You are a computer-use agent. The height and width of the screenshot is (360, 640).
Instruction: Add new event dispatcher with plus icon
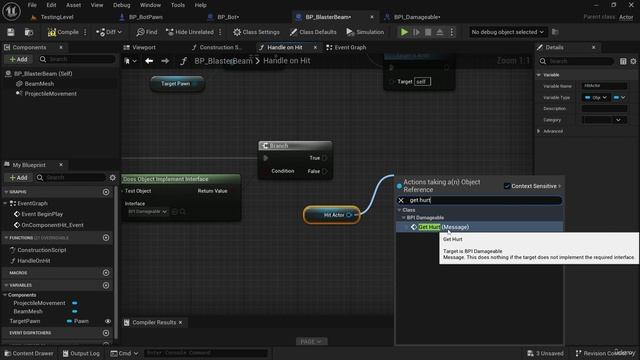(x=106, y=333)
